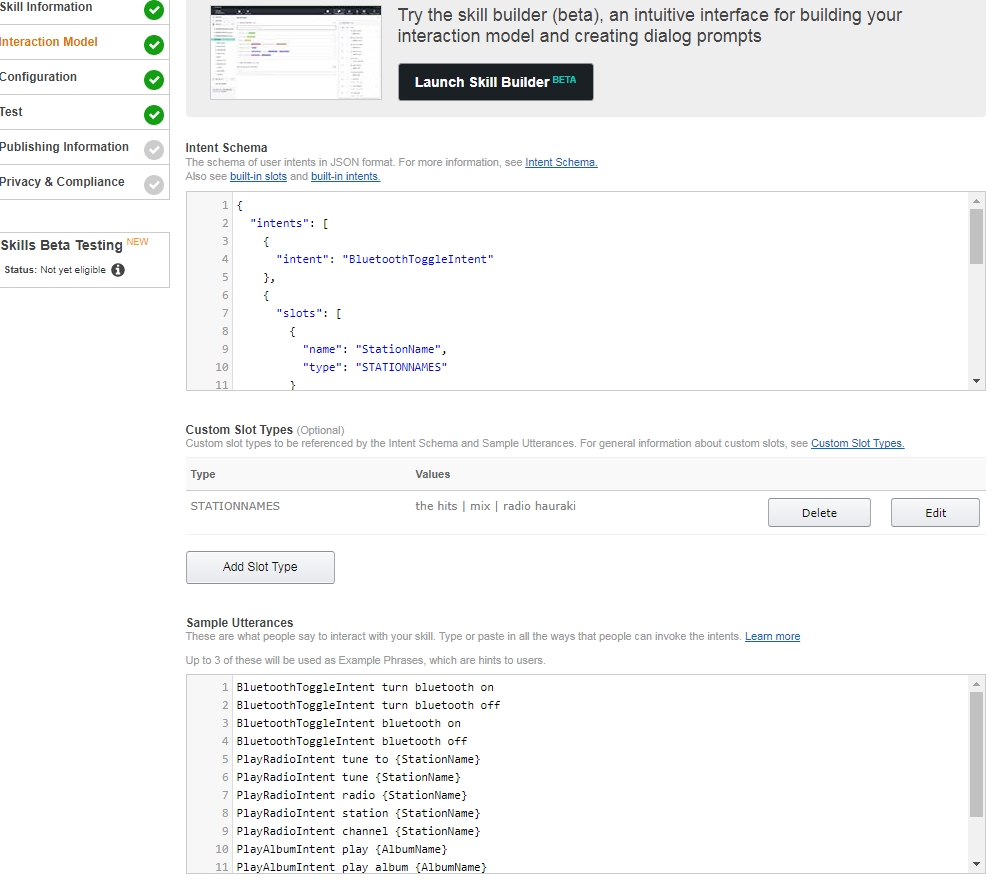
Task: Open the Configuration section
Action: coord(38,77)
